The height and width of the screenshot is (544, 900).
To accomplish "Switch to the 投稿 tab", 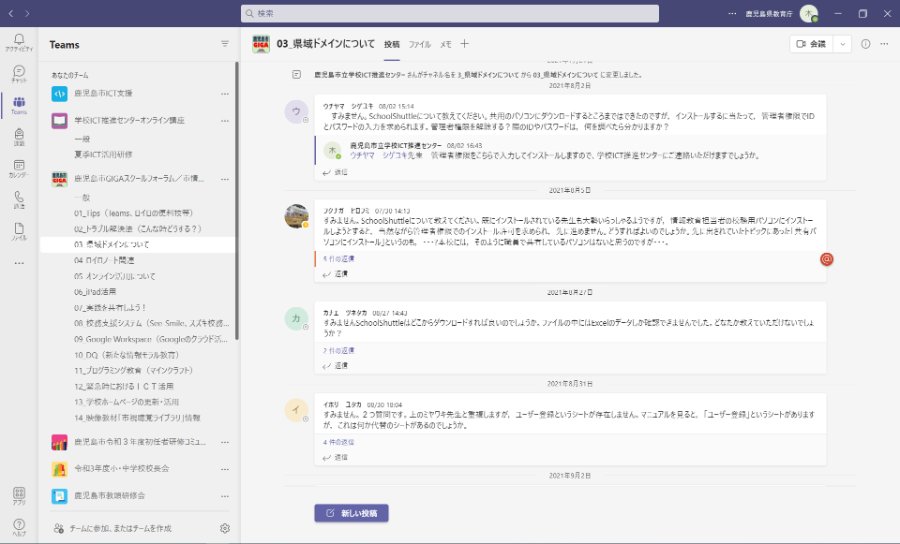I will tap(392, 44).
